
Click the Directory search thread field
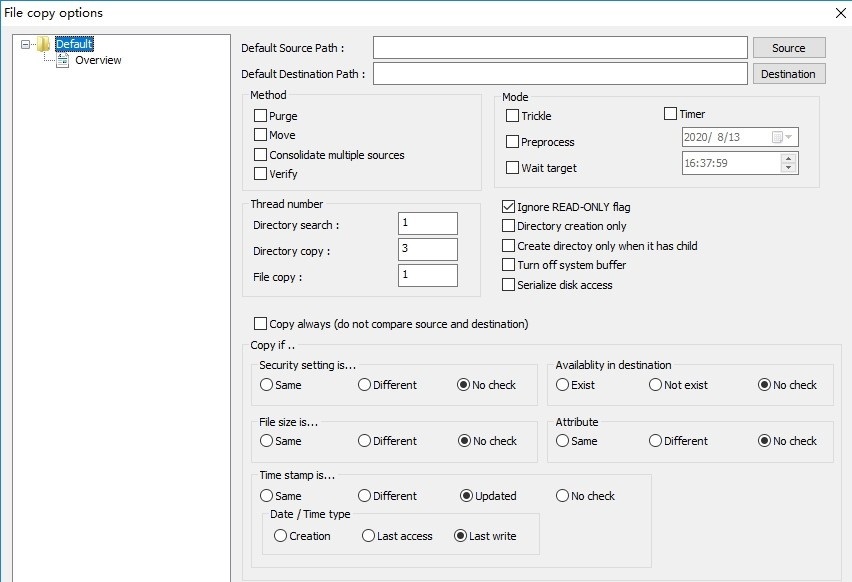(x=428, y=223)
